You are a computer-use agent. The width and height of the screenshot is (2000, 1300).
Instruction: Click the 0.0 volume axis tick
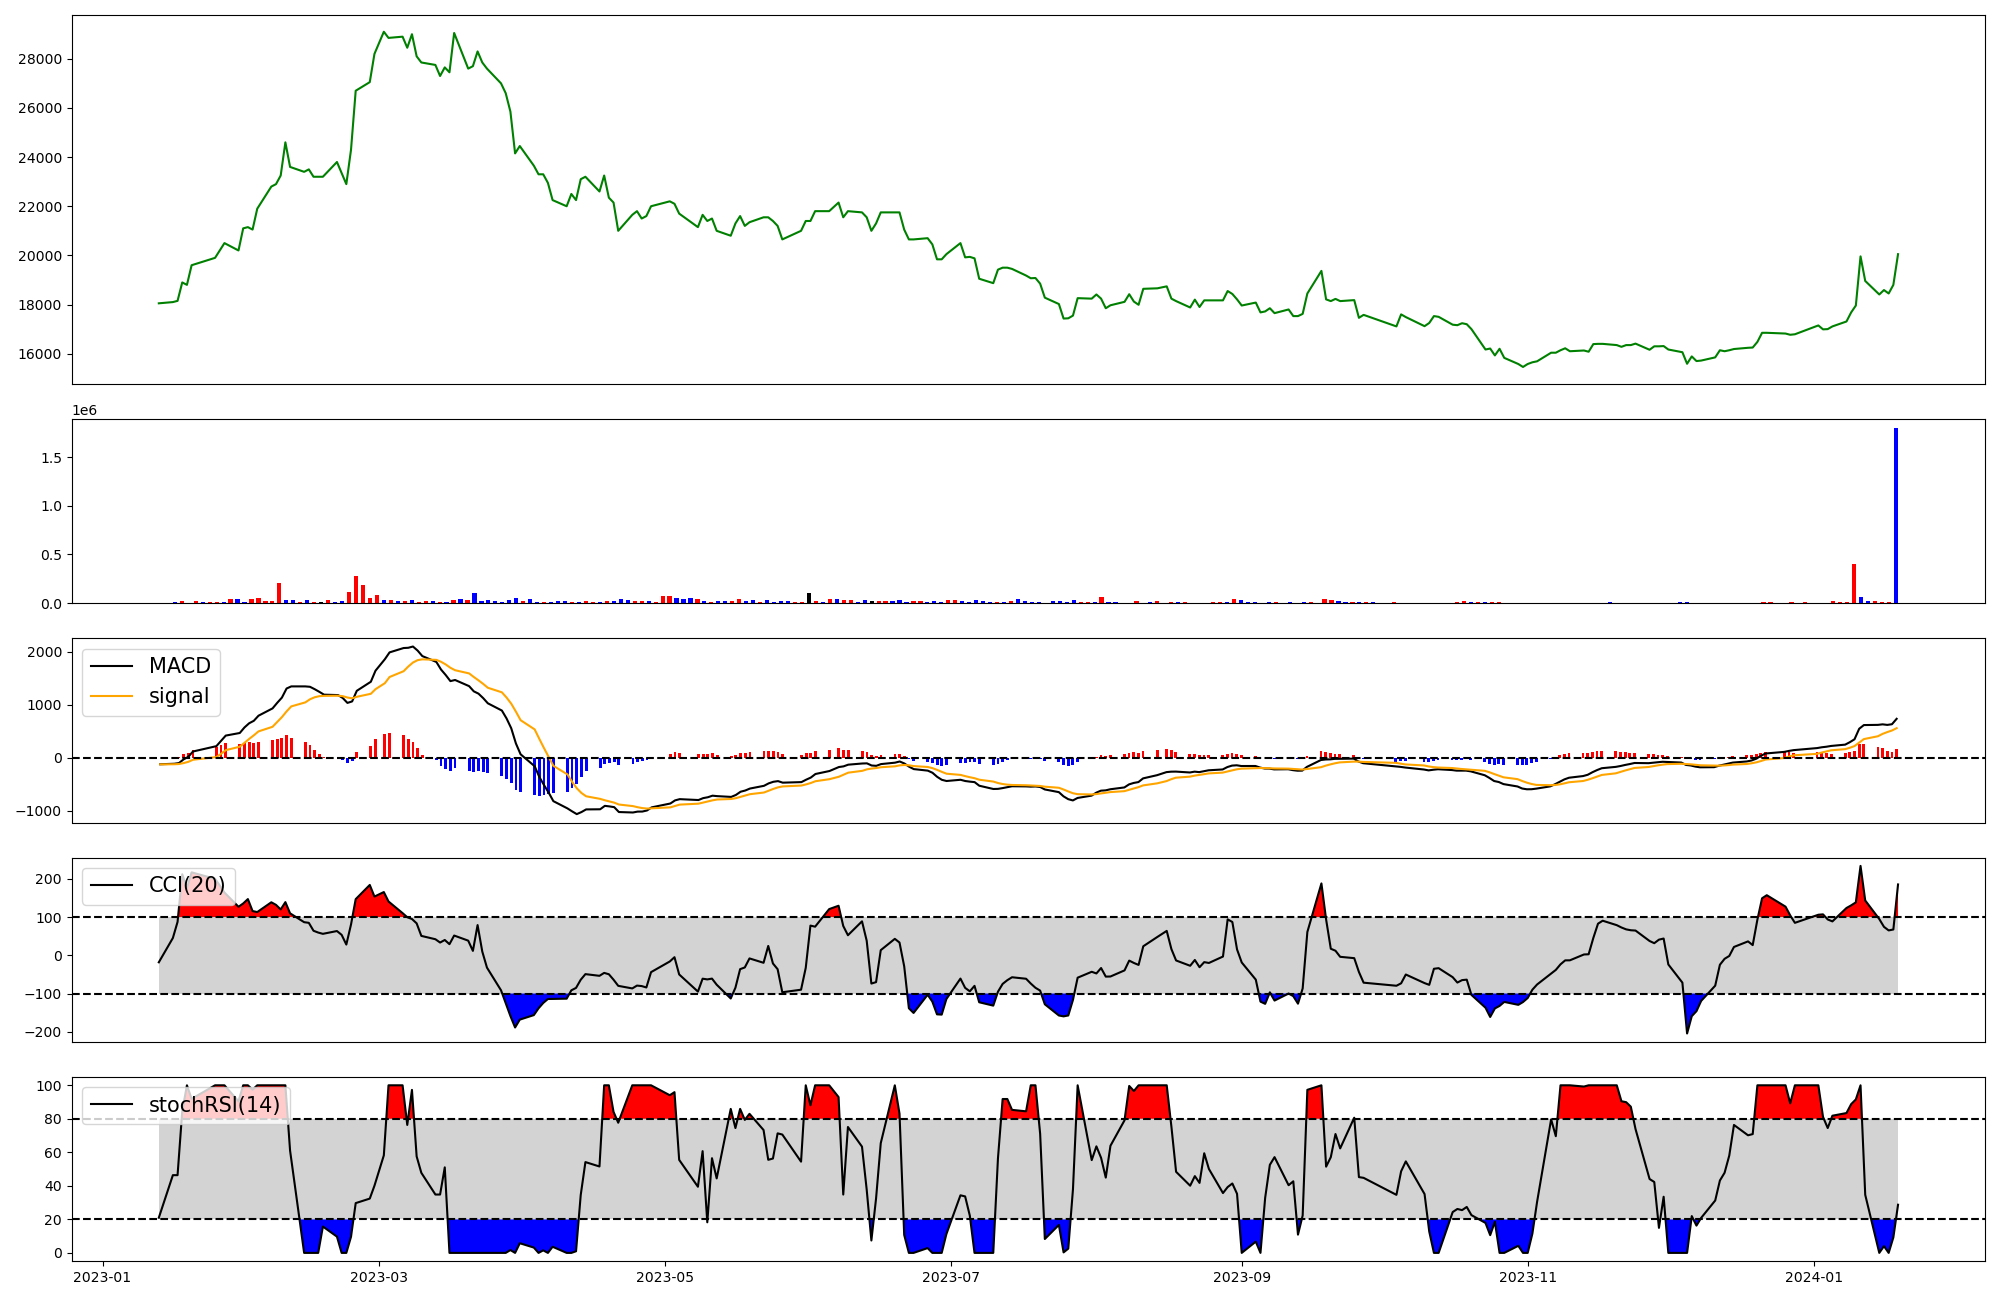50,604
